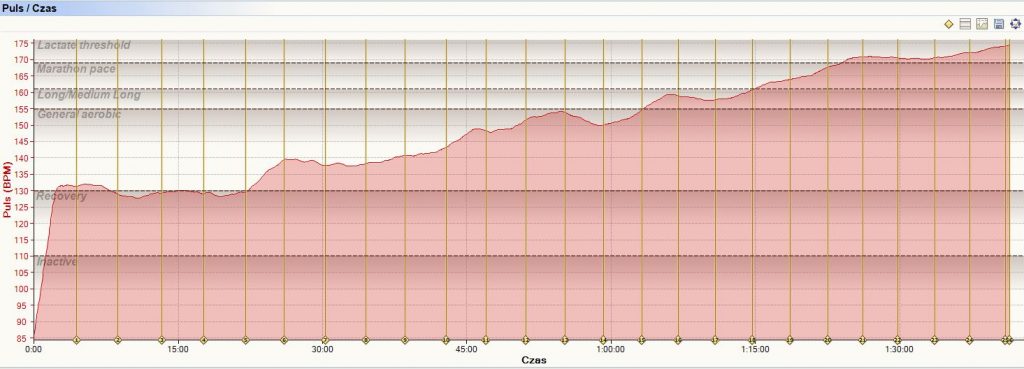The image size is (1024, 369).
Task: Click the 'Marathon pace' zone label
Action: (76, 69)
